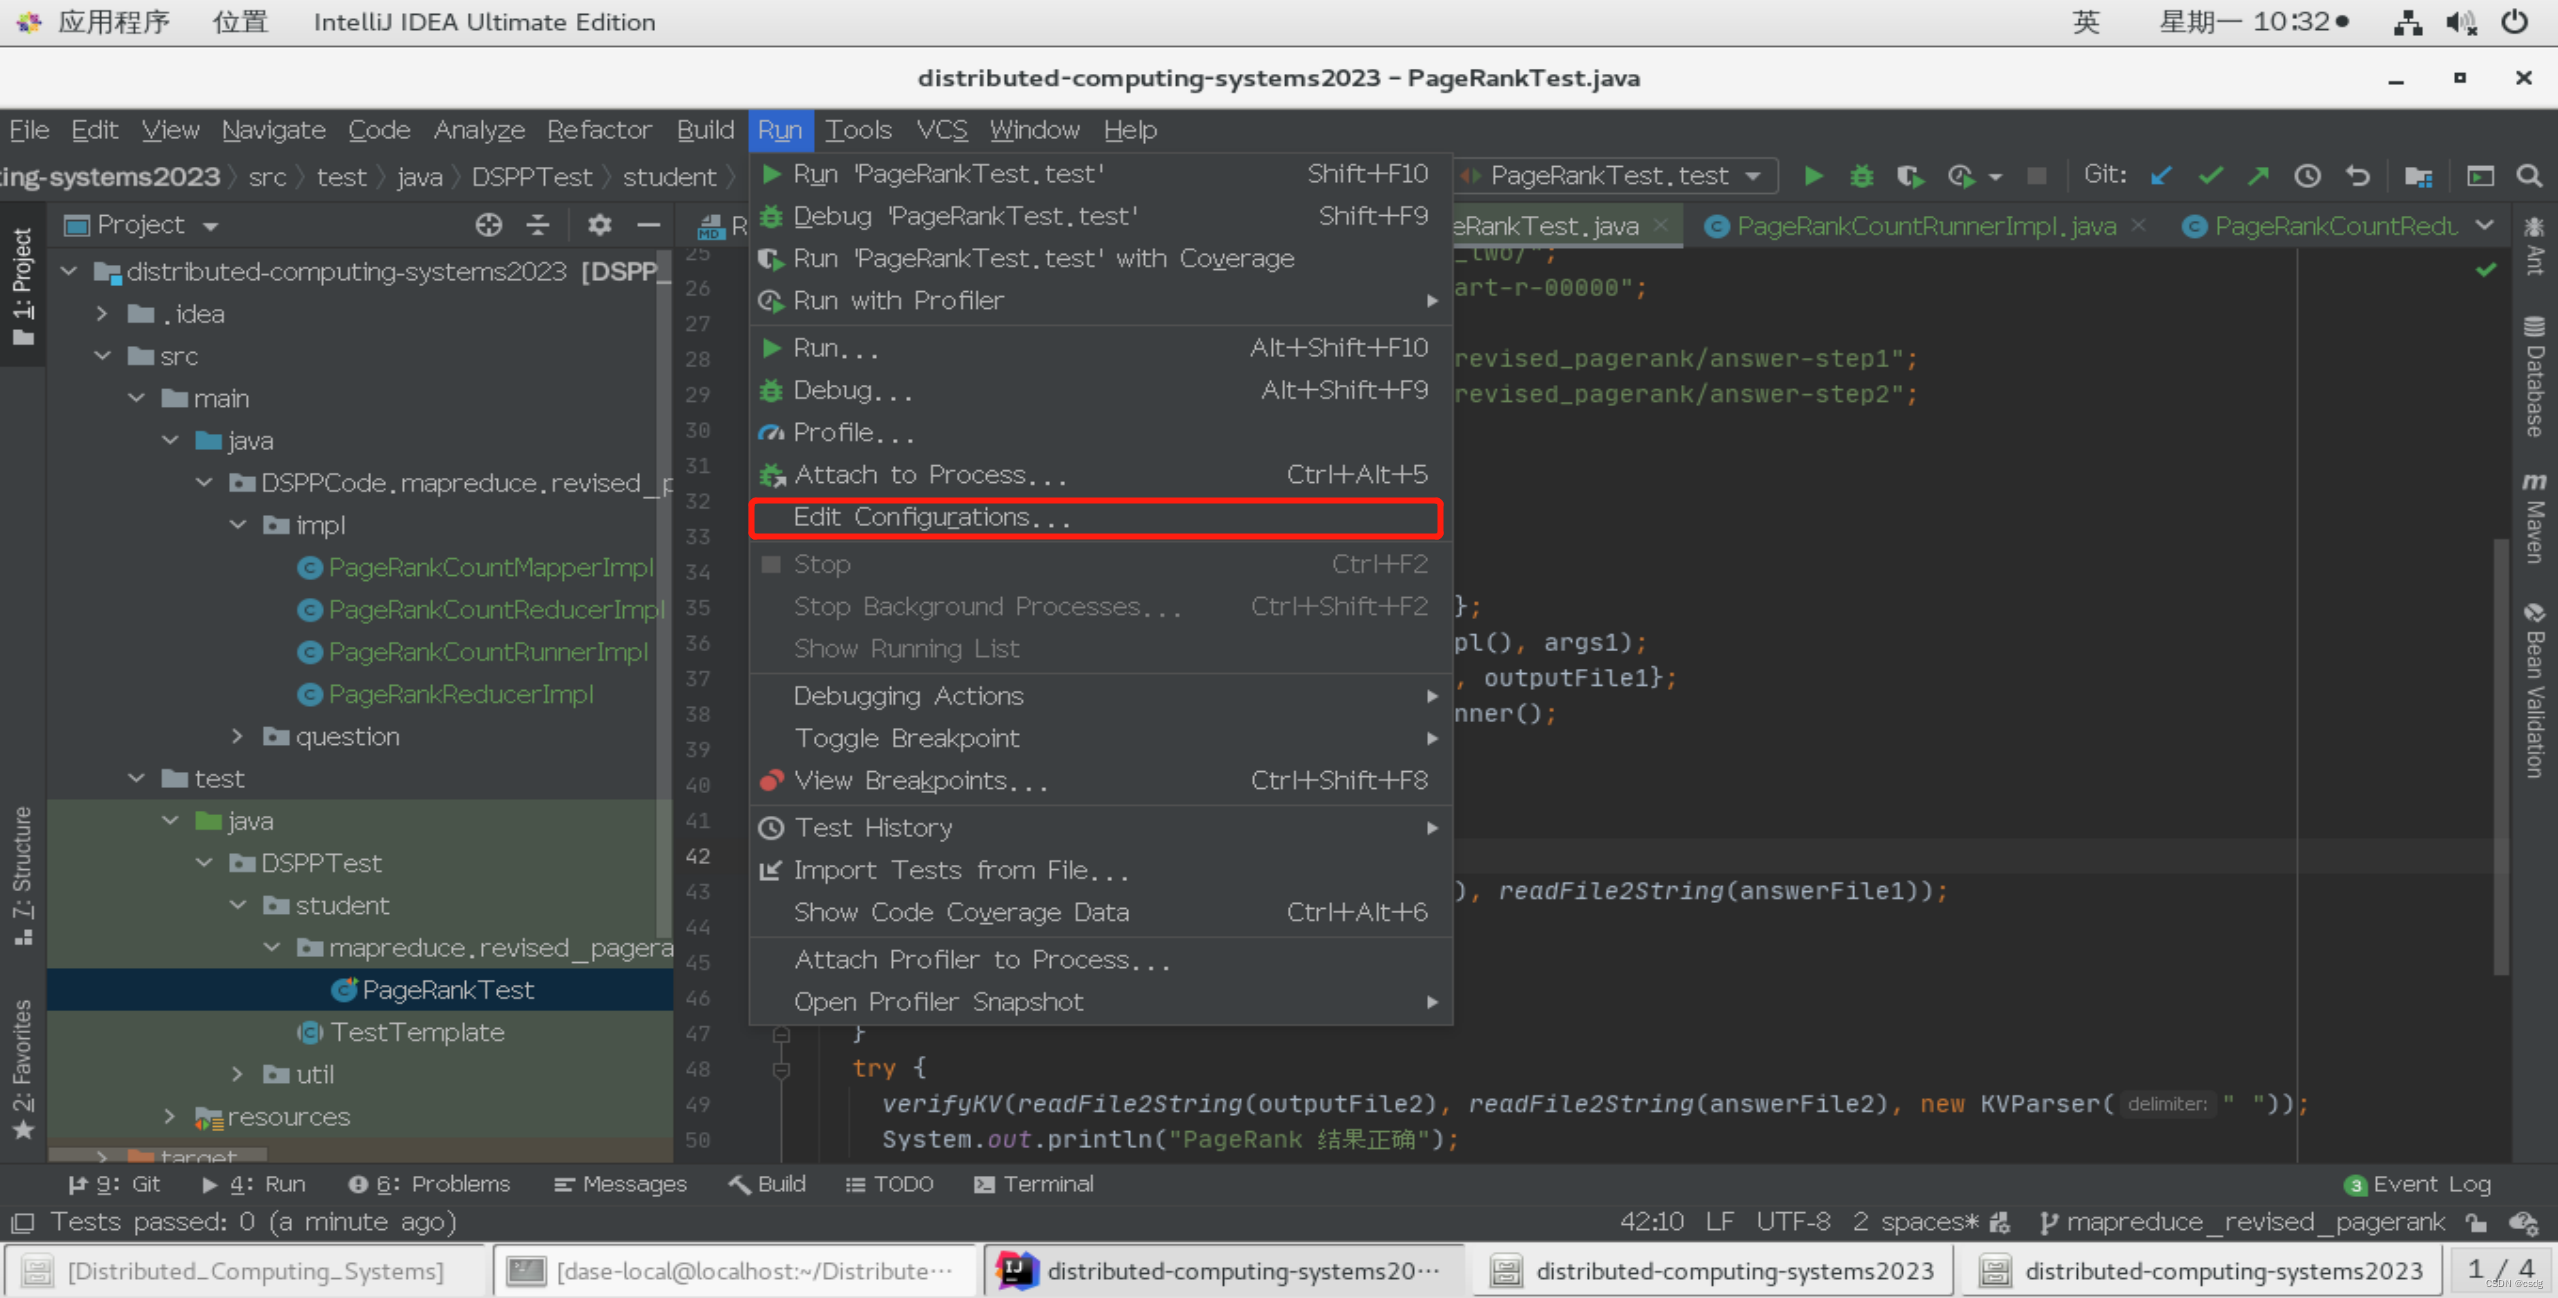
Task: Click Git commit checkmark icon
Action: [2210, 176]
